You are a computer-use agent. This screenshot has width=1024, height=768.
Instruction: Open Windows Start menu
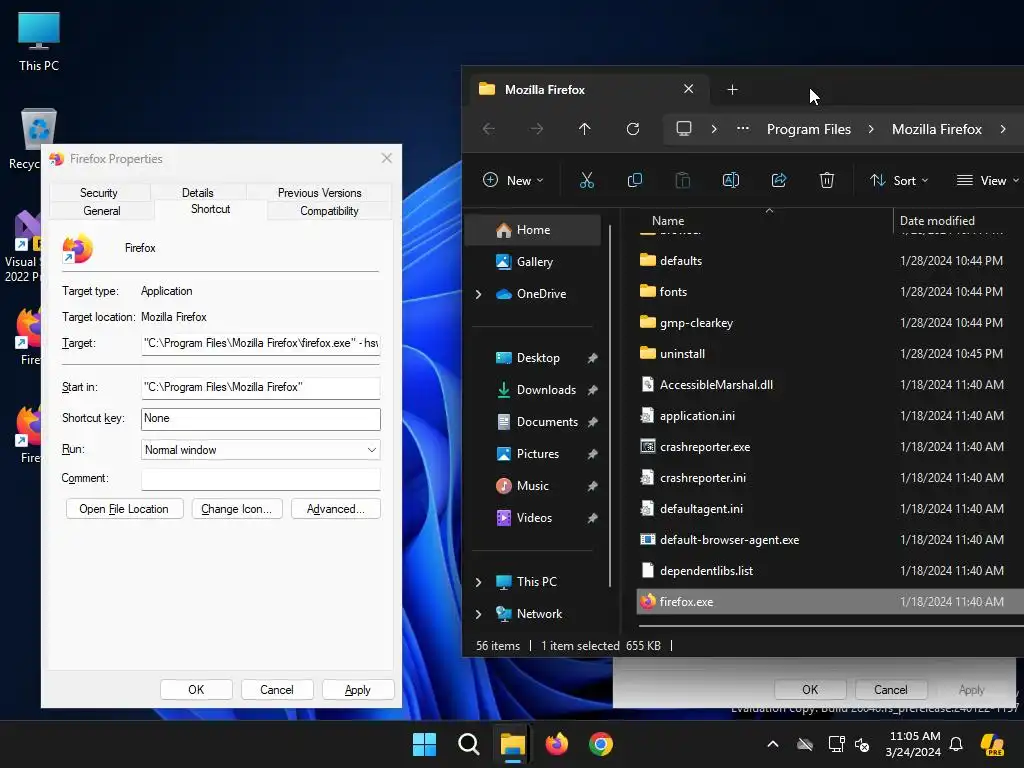pyautogui.click(x=424, y=744)
